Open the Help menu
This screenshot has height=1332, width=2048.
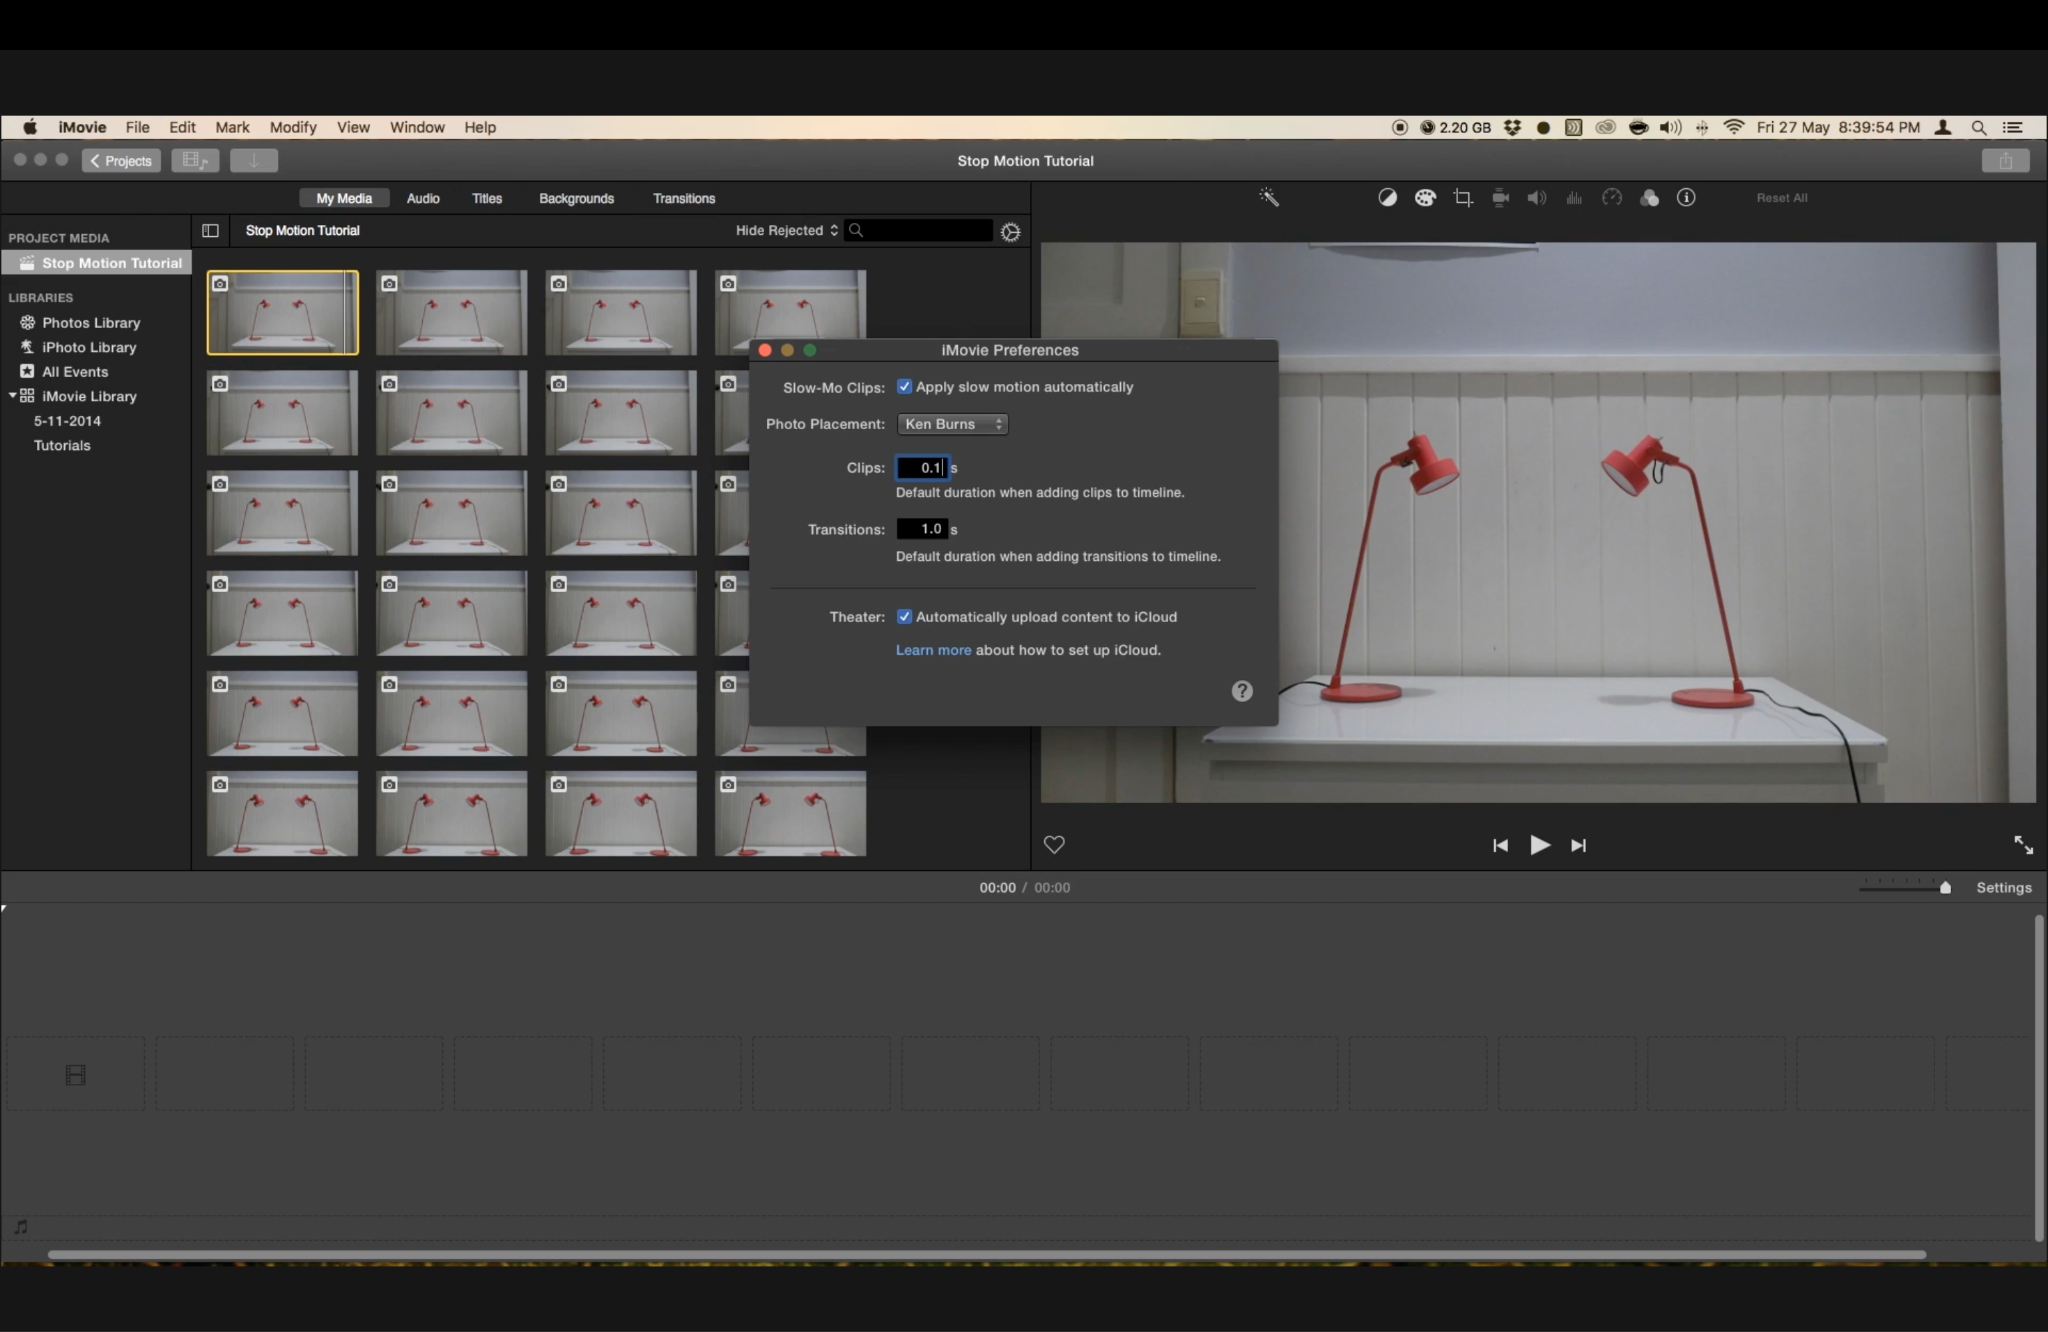[x=480, y=127]
